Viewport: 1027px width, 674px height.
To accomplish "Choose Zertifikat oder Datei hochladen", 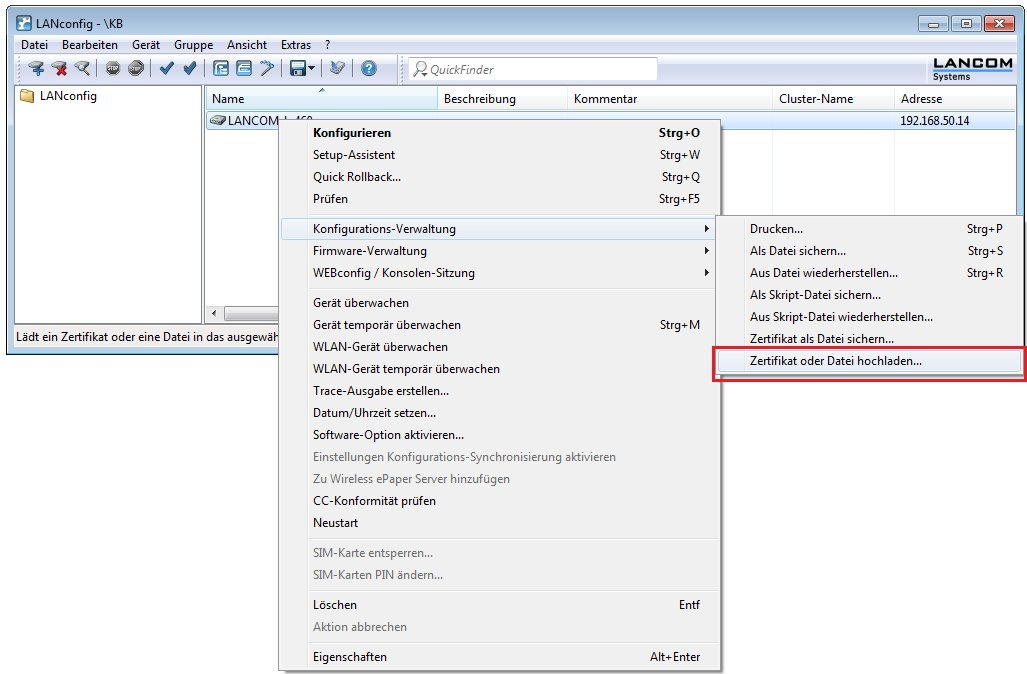I will tap(835, 361).
